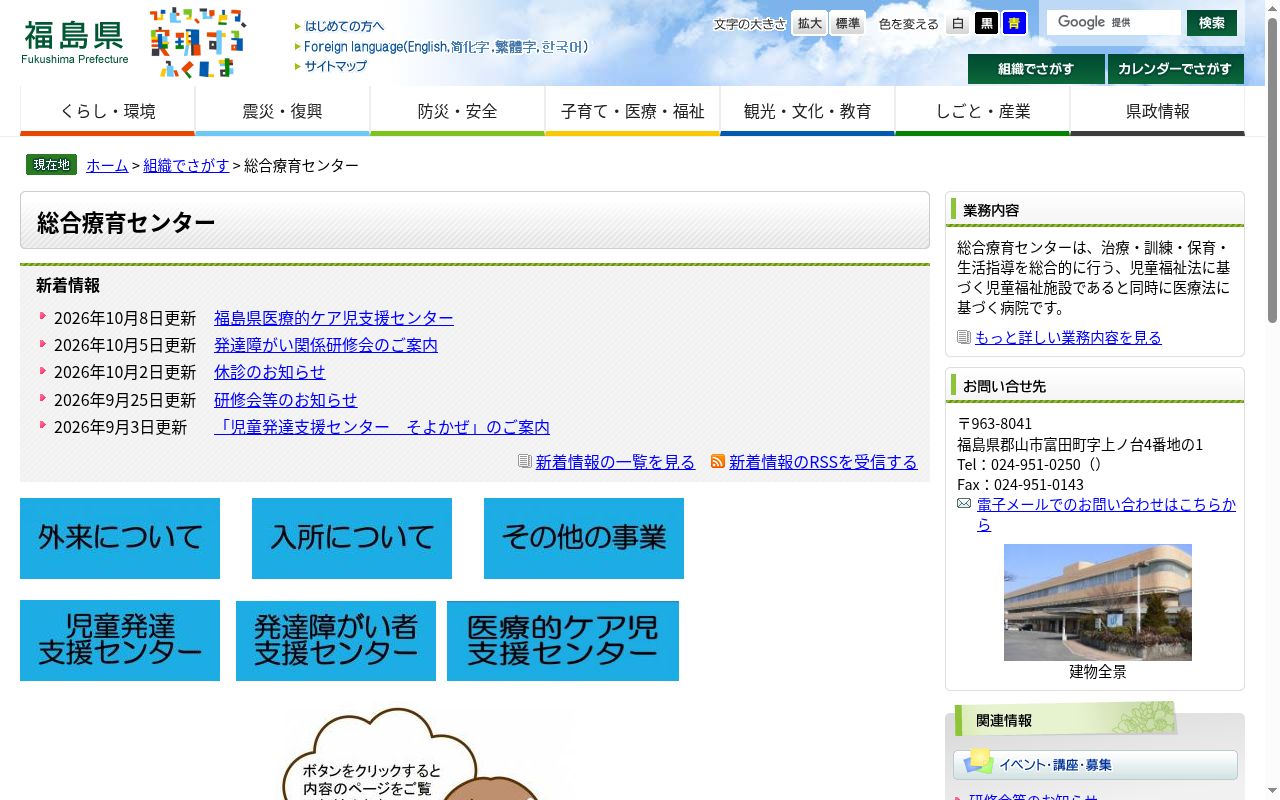
Task: Click the 児童発達支援センター blue button
Action: point(120,640)
